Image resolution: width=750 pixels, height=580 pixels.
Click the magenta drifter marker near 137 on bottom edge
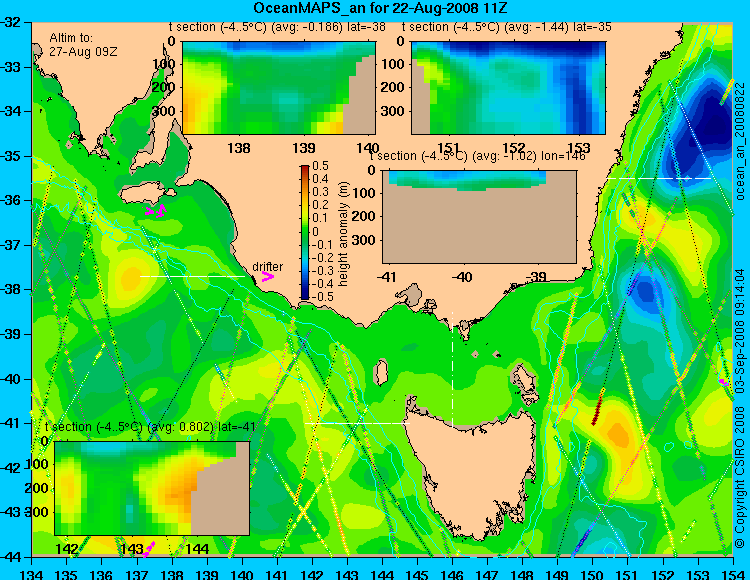(149, 549)
